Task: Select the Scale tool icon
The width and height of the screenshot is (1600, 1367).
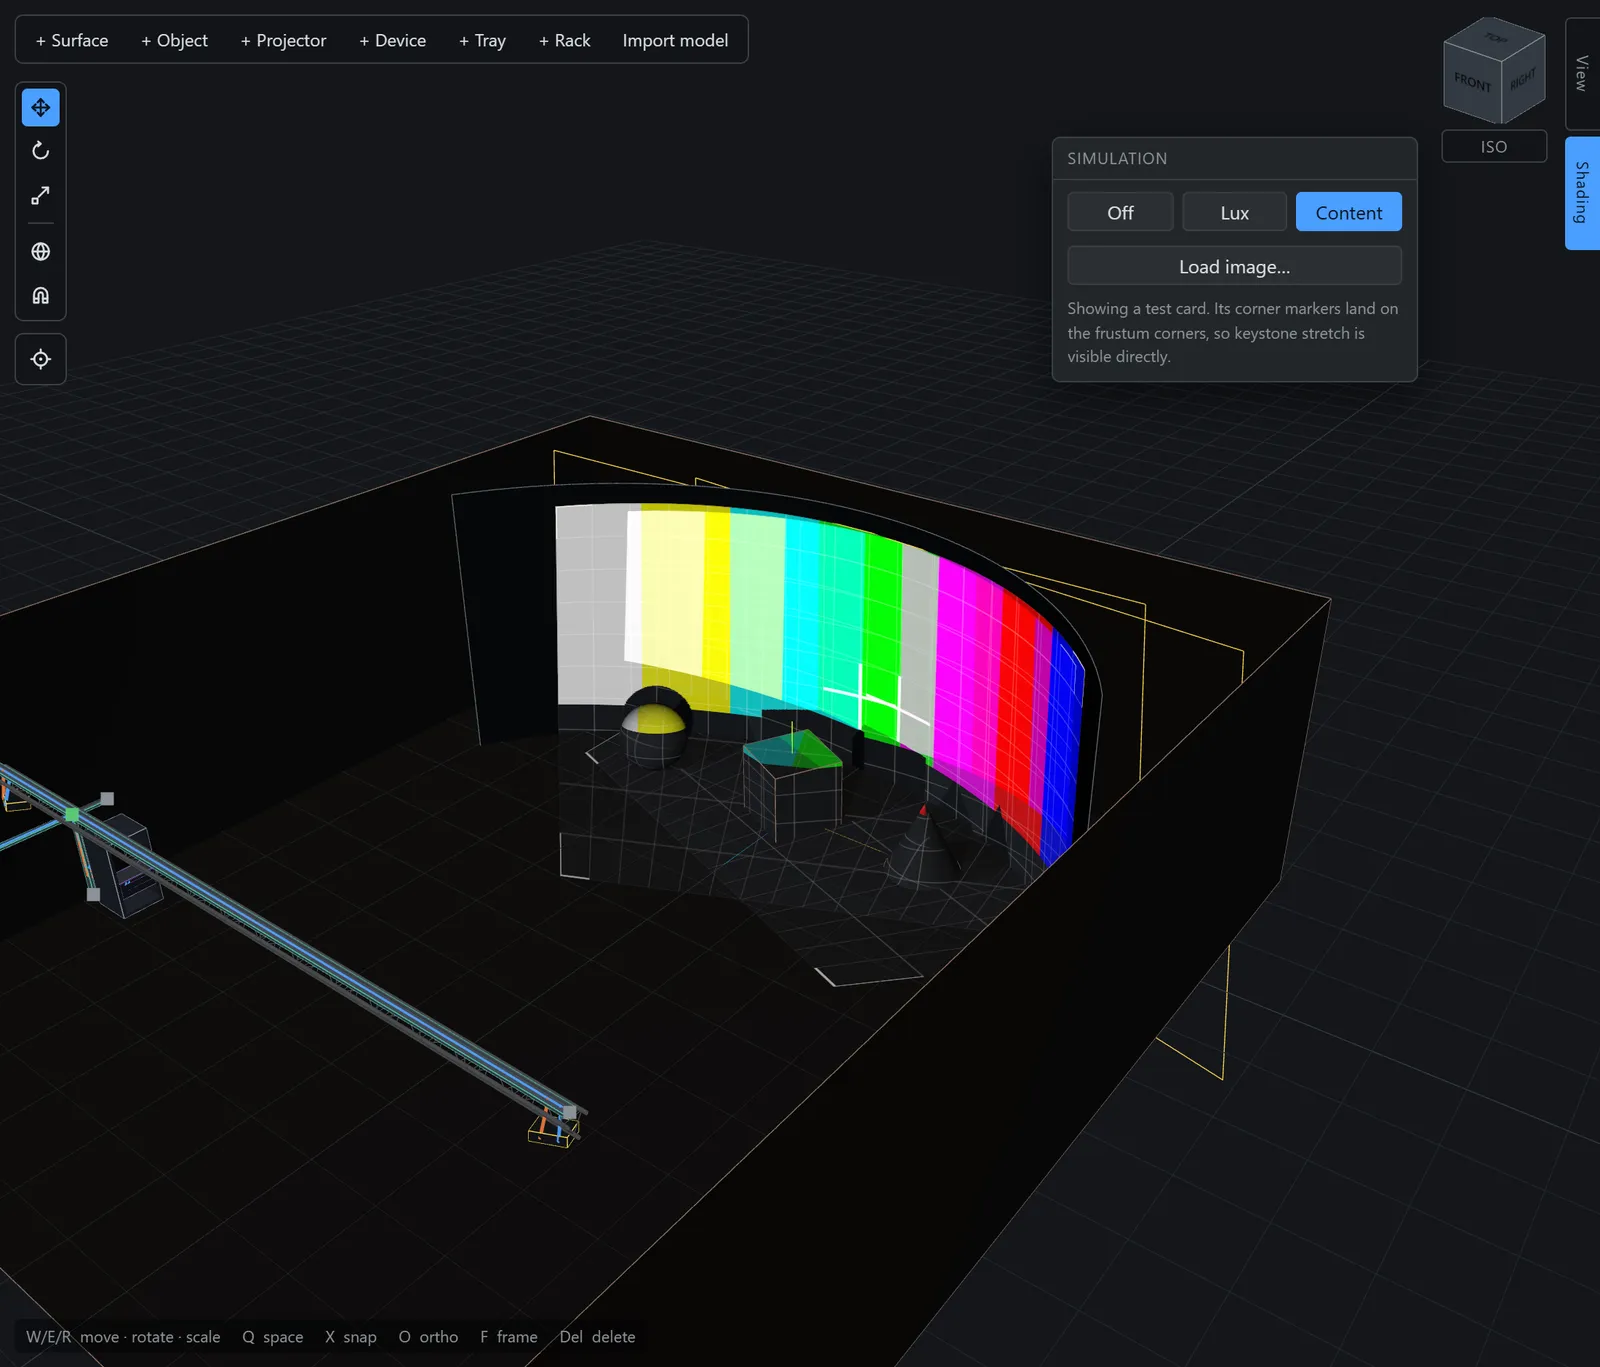Action: (41, 195)
